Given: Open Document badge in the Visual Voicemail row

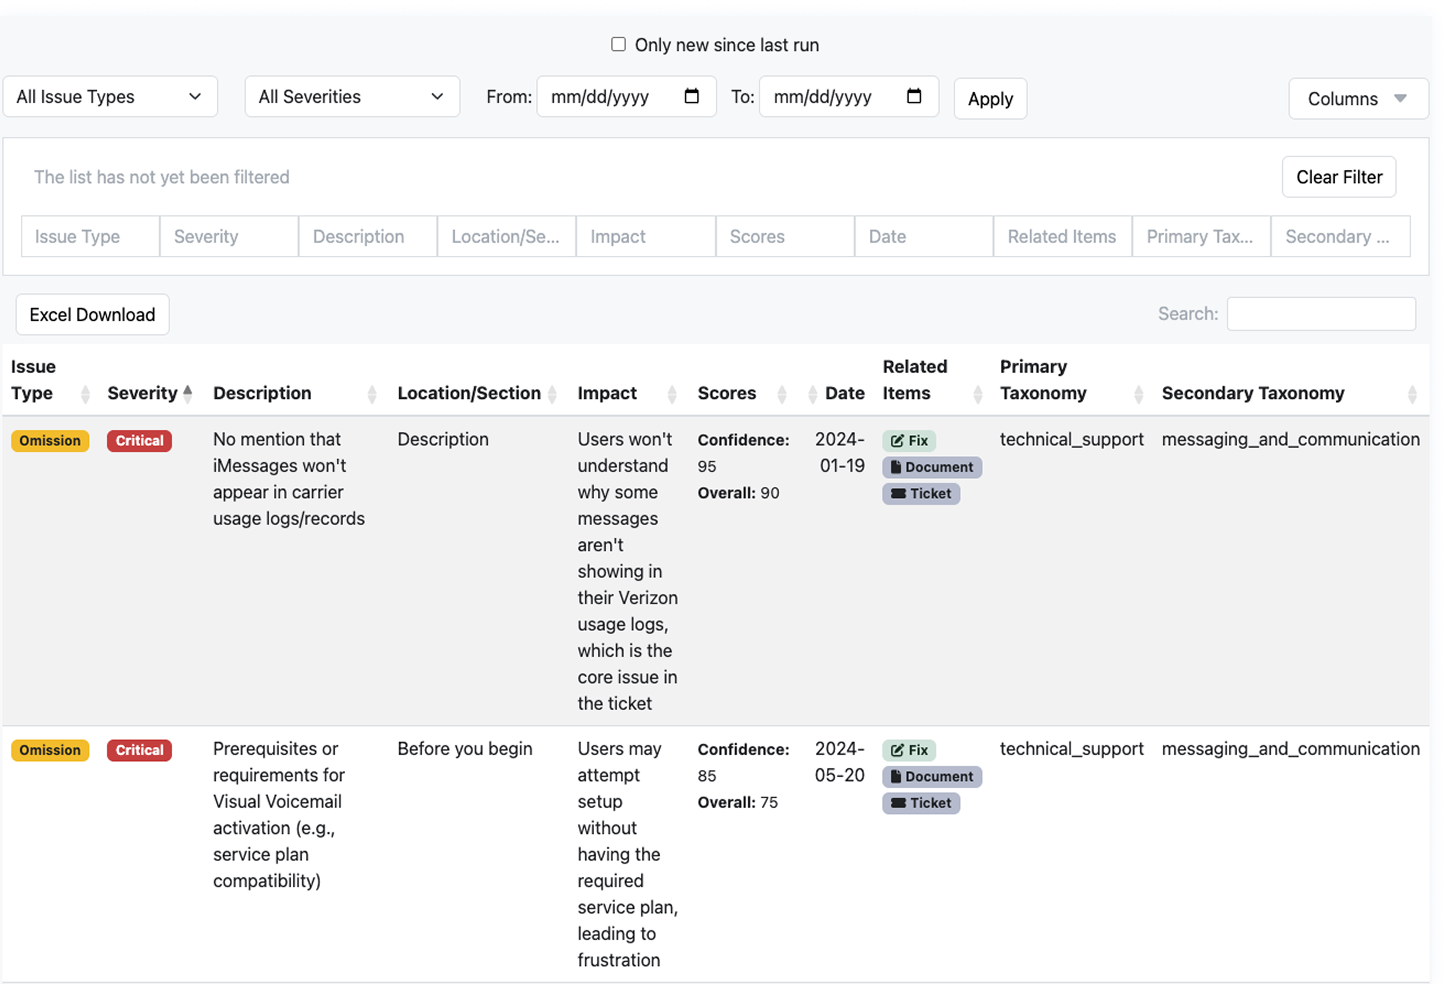Looking at the screenshot, I should tap(931, 777).
